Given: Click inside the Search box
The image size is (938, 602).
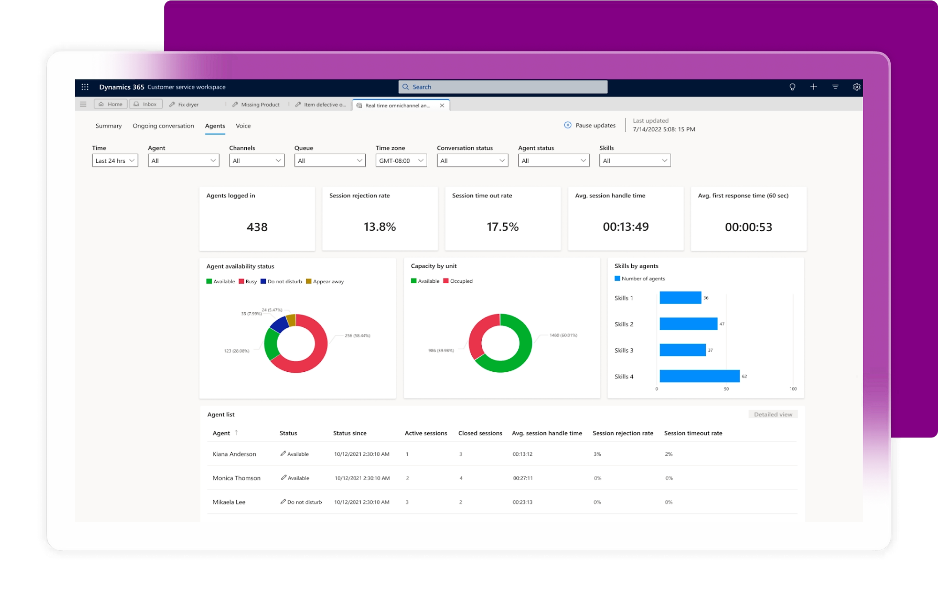Looking at the screenshot, I should 503,87.
